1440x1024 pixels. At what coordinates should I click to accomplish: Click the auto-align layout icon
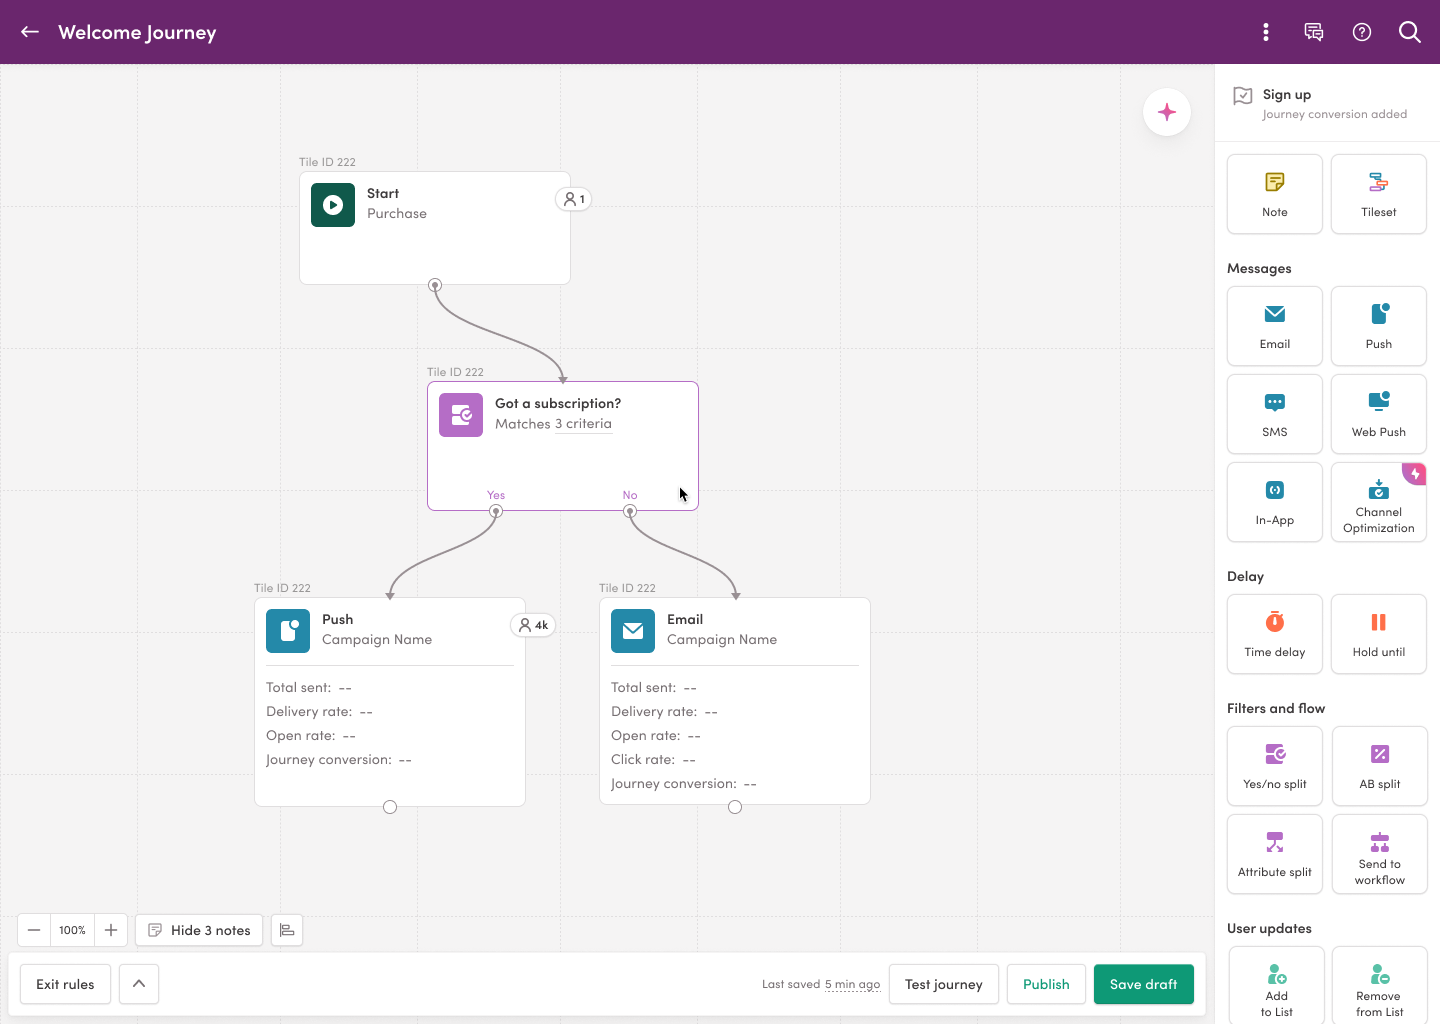(287, 930)
